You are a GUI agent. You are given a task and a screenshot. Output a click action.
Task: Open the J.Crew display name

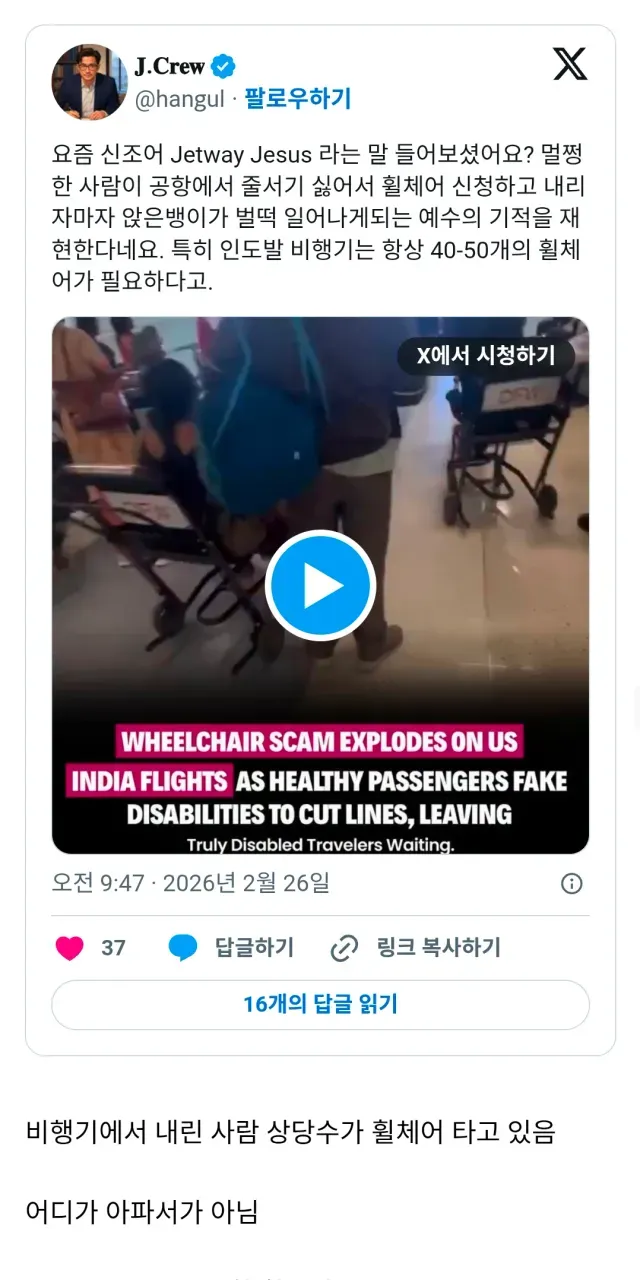coord(170,67)
